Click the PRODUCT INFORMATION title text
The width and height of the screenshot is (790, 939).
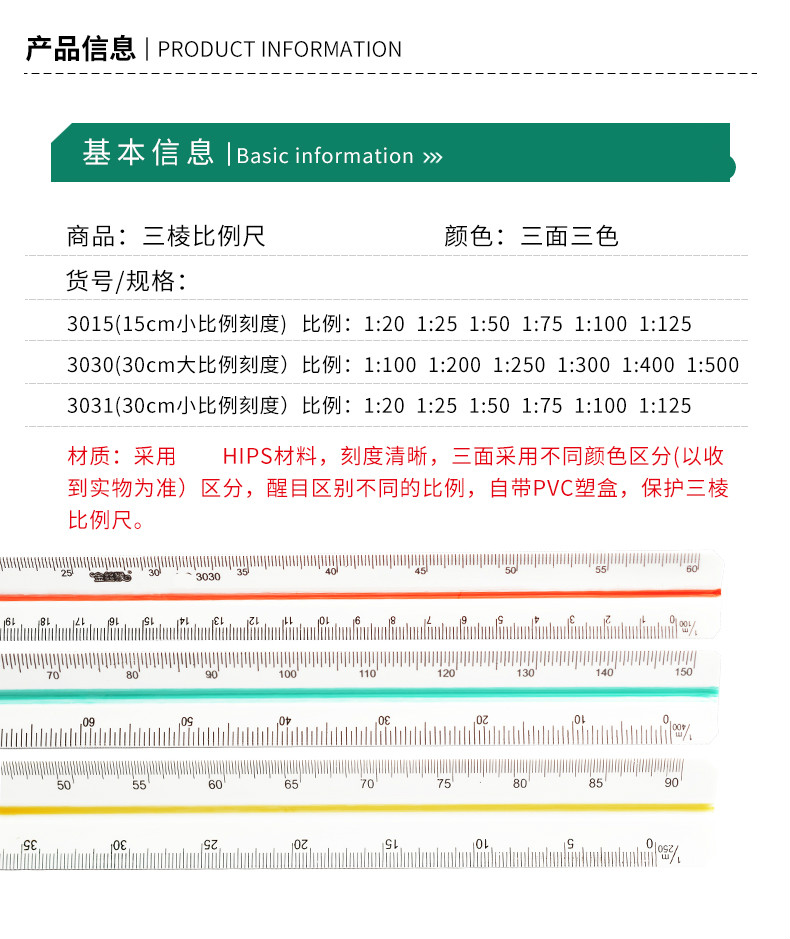(x=280, y=49)
